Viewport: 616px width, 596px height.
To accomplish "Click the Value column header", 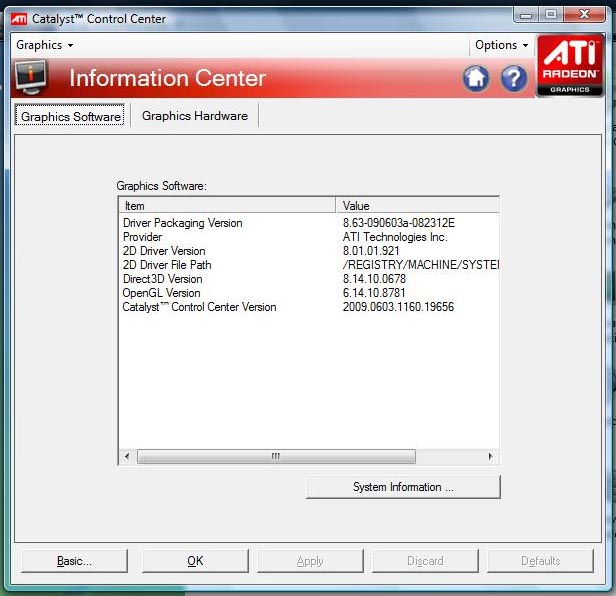I will click(x=418, y=205).
